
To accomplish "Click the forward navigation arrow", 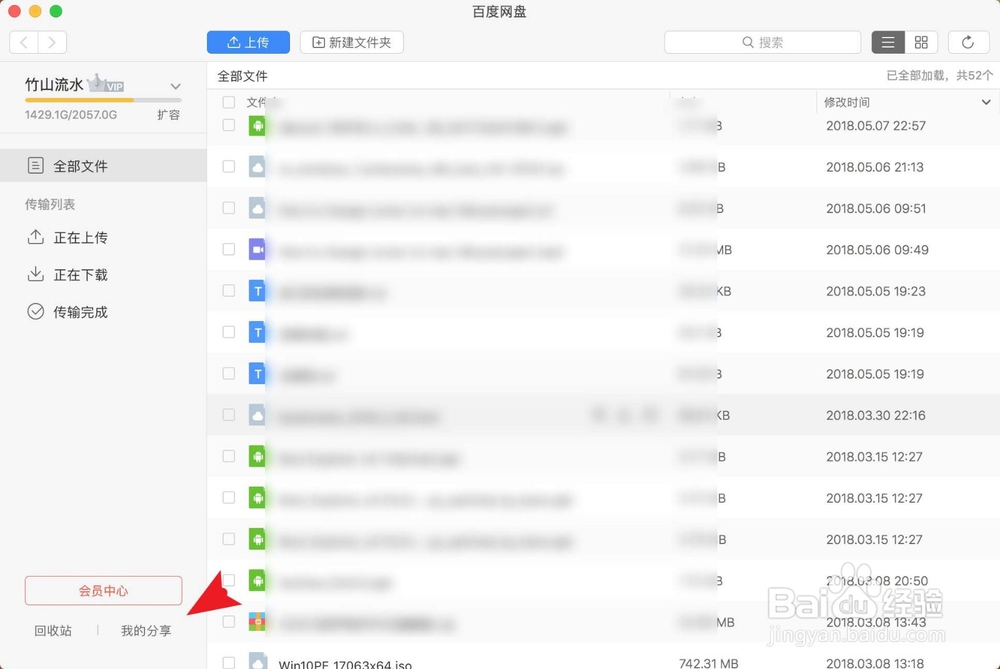I will click(52, 42).
